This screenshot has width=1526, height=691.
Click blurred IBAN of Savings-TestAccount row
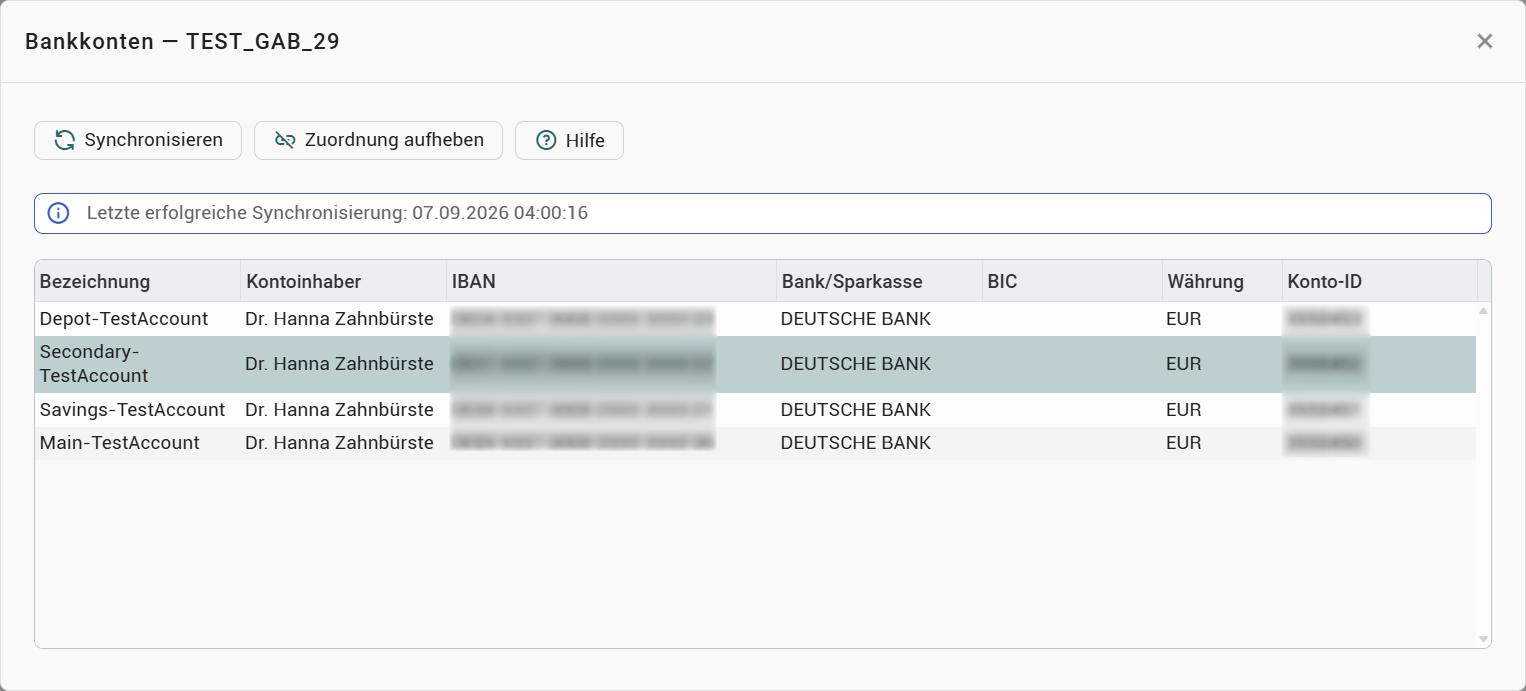(582, 410)
